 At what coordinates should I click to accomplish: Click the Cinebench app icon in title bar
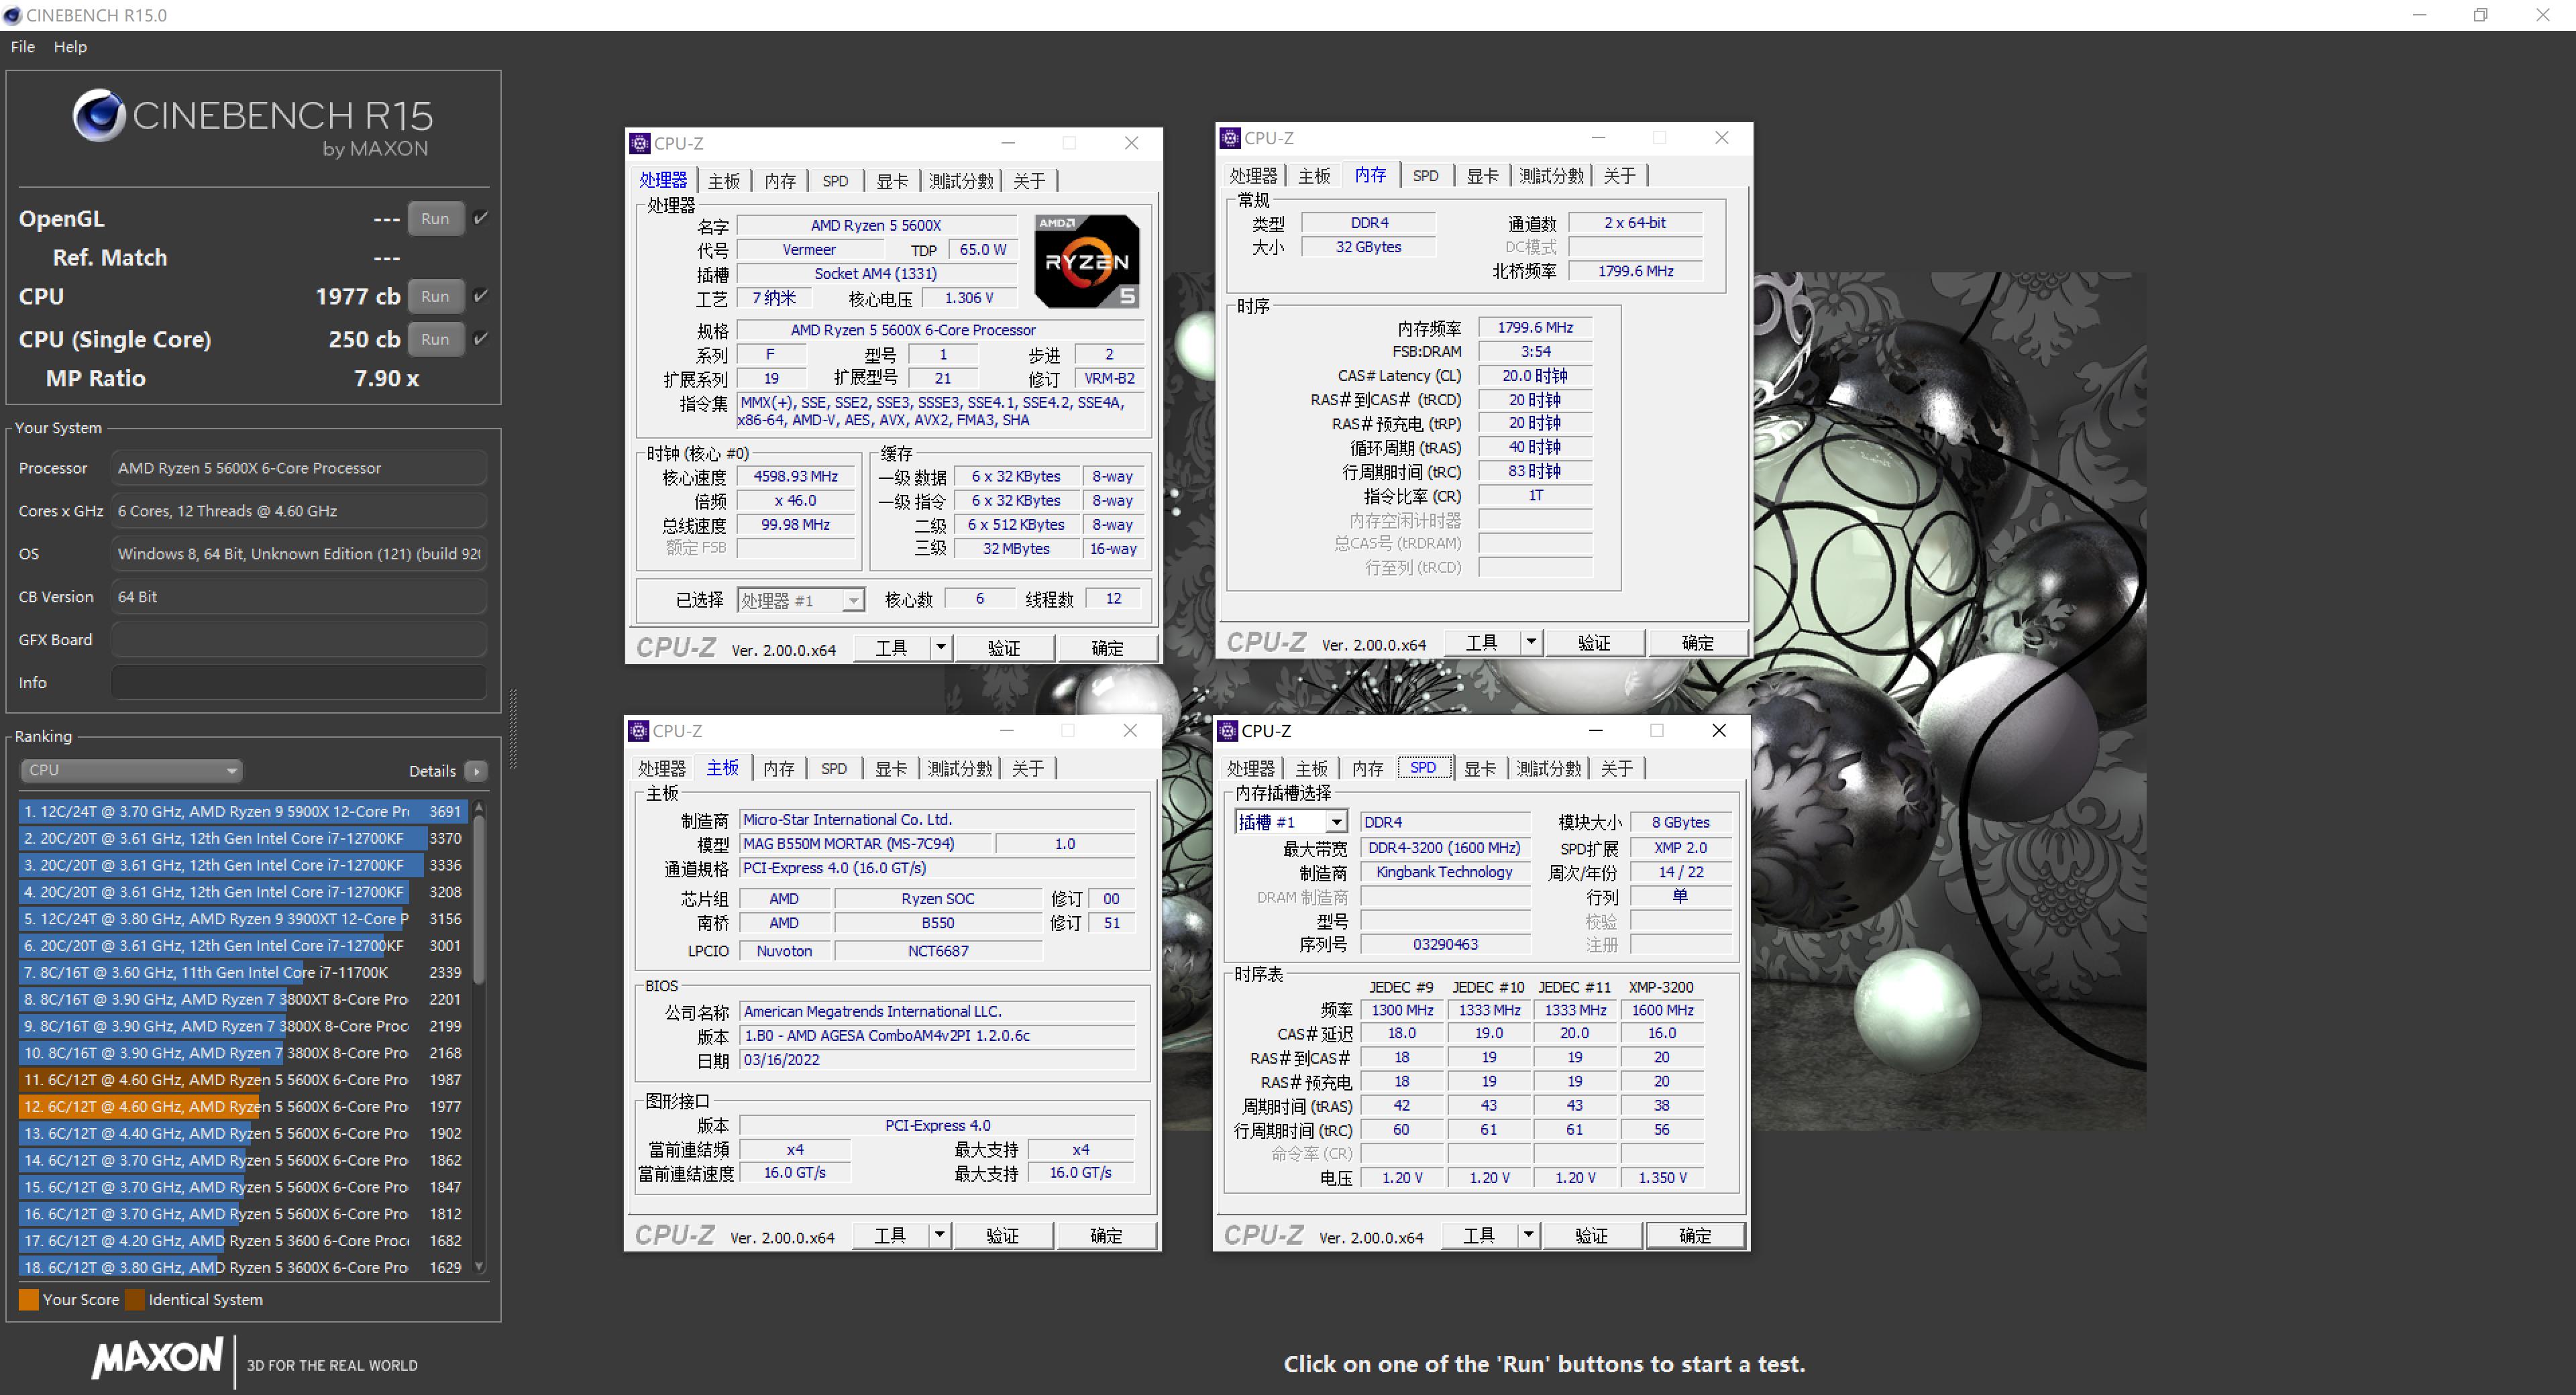click(x=12, y=15)
